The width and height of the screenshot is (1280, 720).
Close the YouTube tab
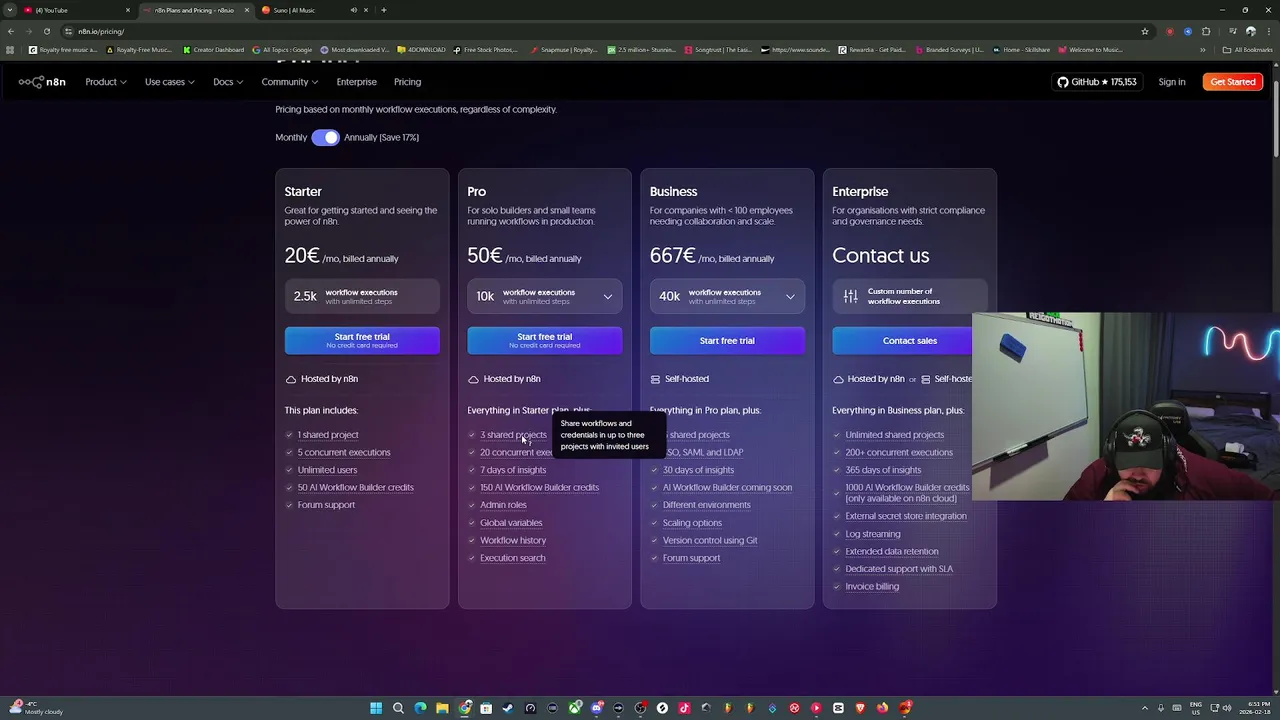(x=127, y=10)
